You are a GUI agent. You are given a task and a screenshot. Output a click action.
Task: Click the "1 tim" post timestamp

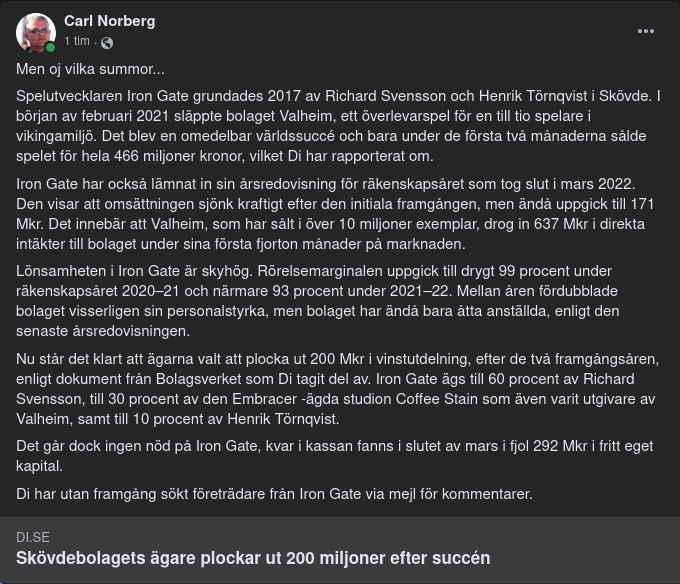[77, 42]
